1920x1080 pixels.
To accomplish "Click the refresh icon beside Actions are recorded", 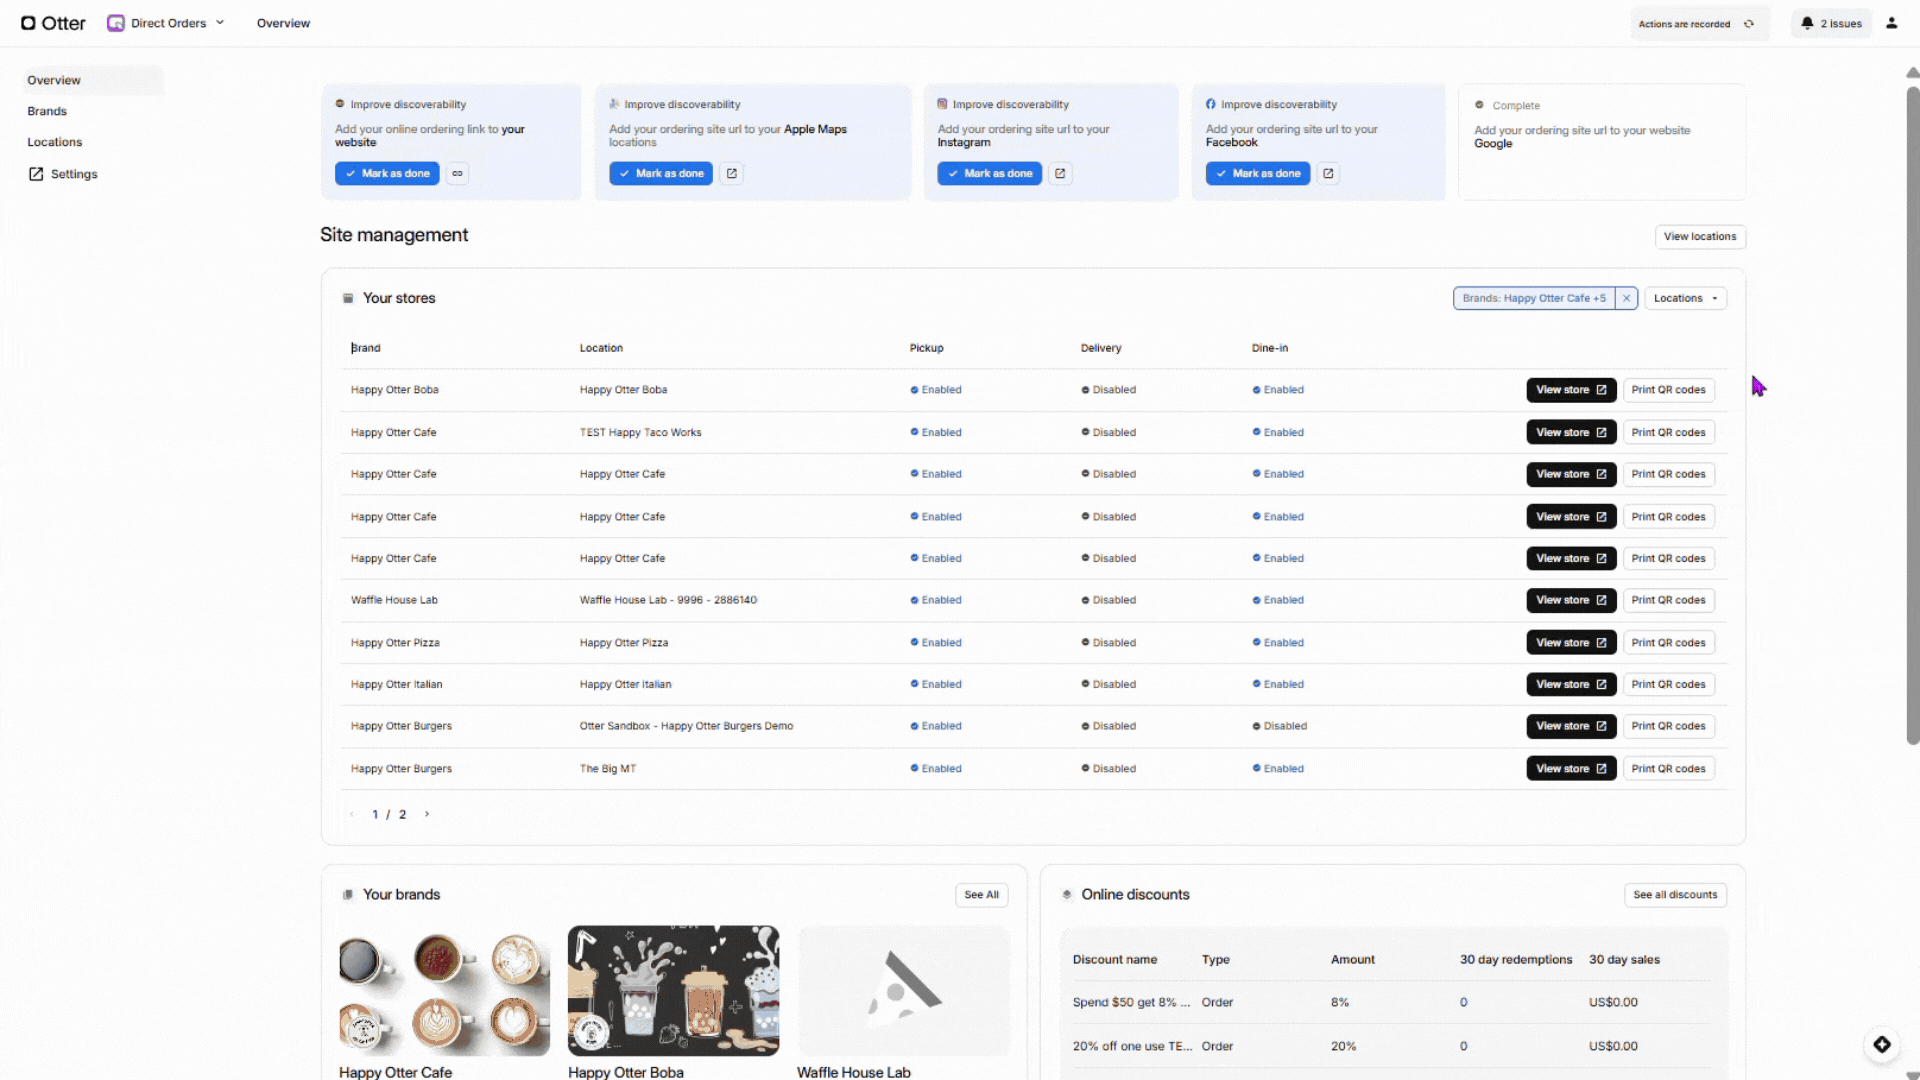I will pos(1749,24).
